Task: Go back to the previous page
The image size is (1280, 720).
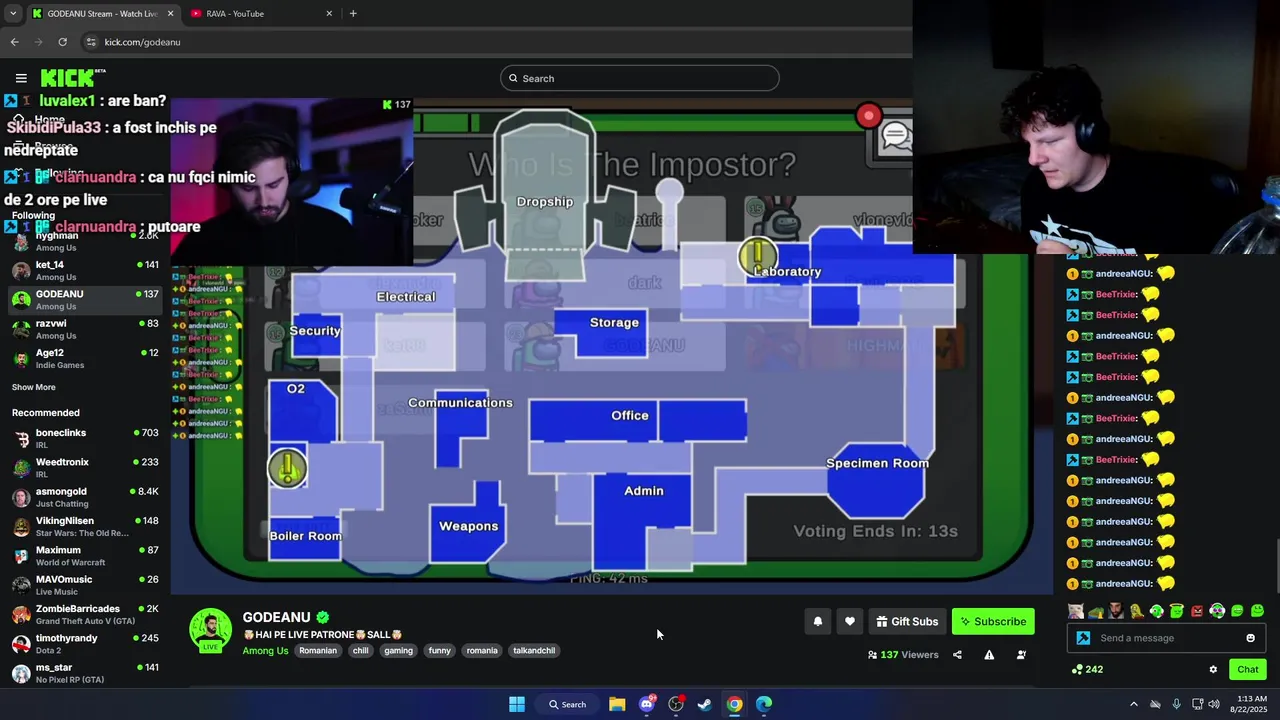Action: (14, 42)
